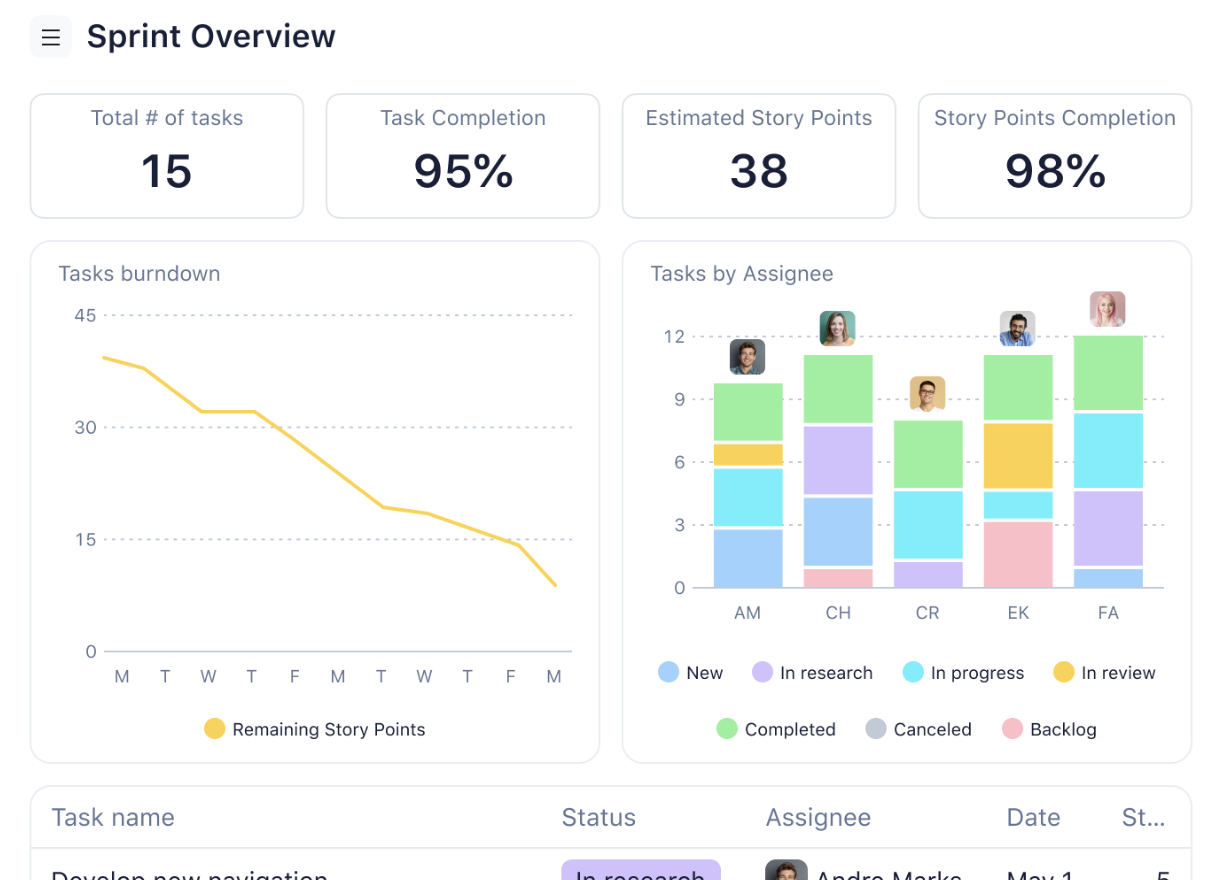The image size is (1212, 880).
Task: Click the purple In research segment of the FA bar
Action: pyautogui.click(x=1107, y=528)
